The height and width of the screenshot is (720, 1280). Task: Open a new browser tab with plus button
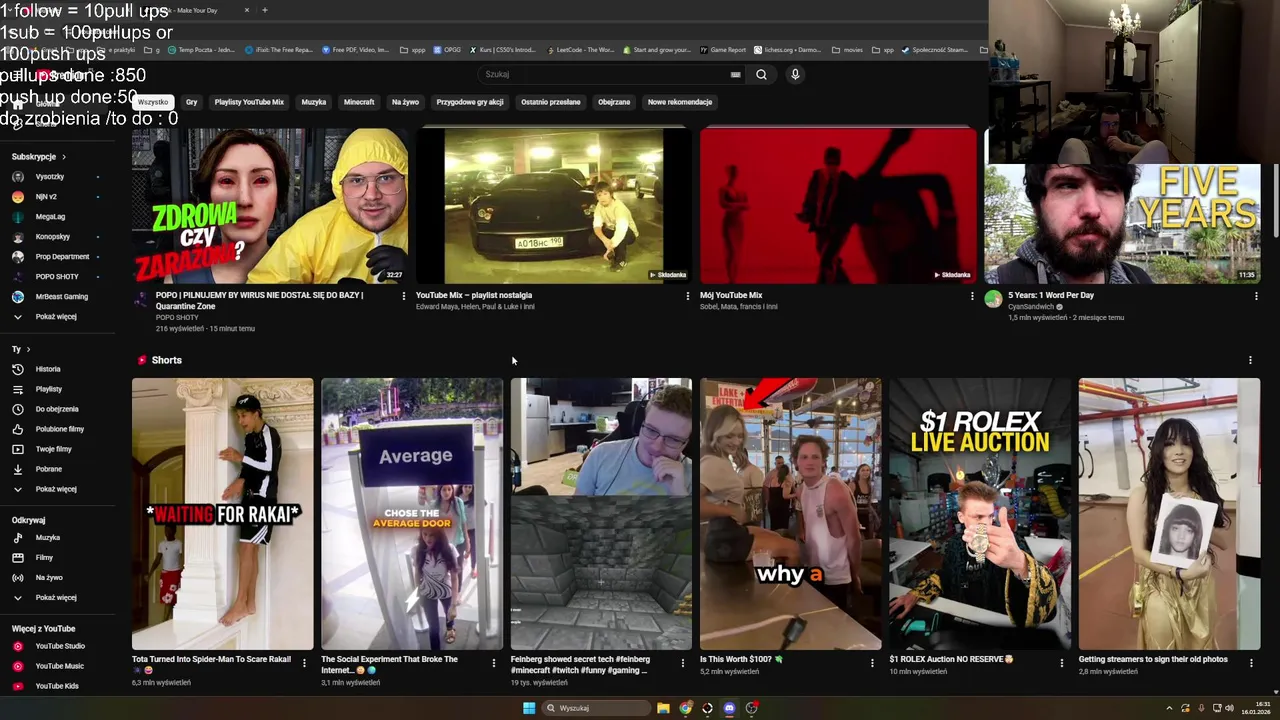pyautogui.click(x=265, y=10)
